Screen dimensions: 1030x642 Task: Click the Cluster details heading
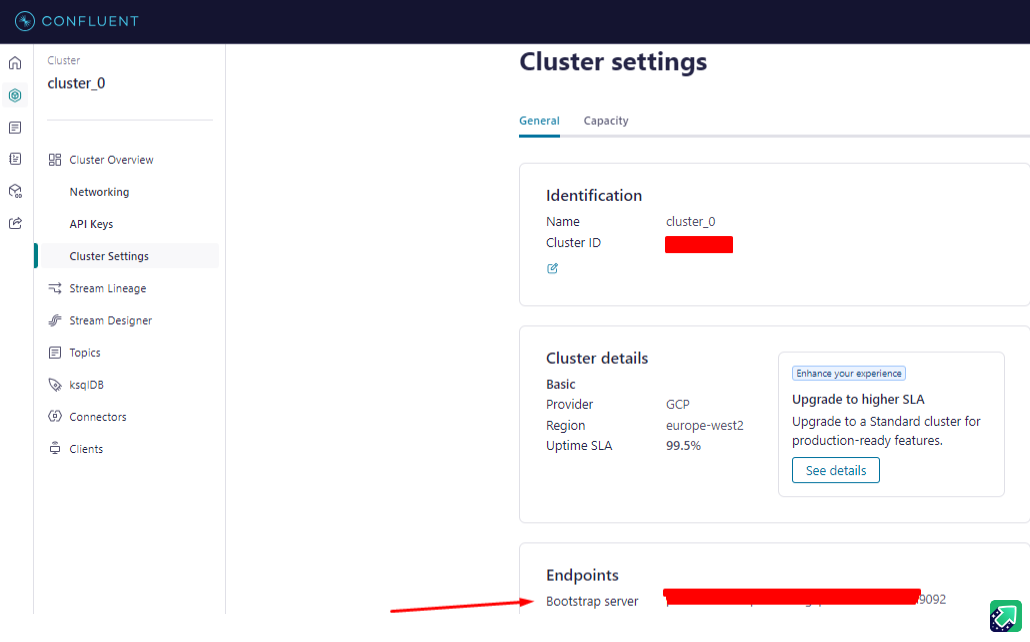[597, 358]
